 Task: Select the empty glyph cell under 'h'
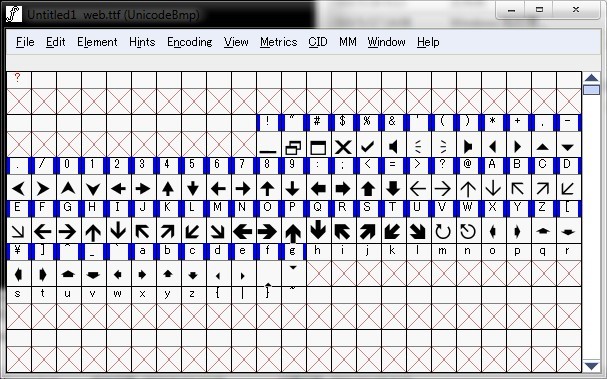pyautogui.click(x=318, y=273)
